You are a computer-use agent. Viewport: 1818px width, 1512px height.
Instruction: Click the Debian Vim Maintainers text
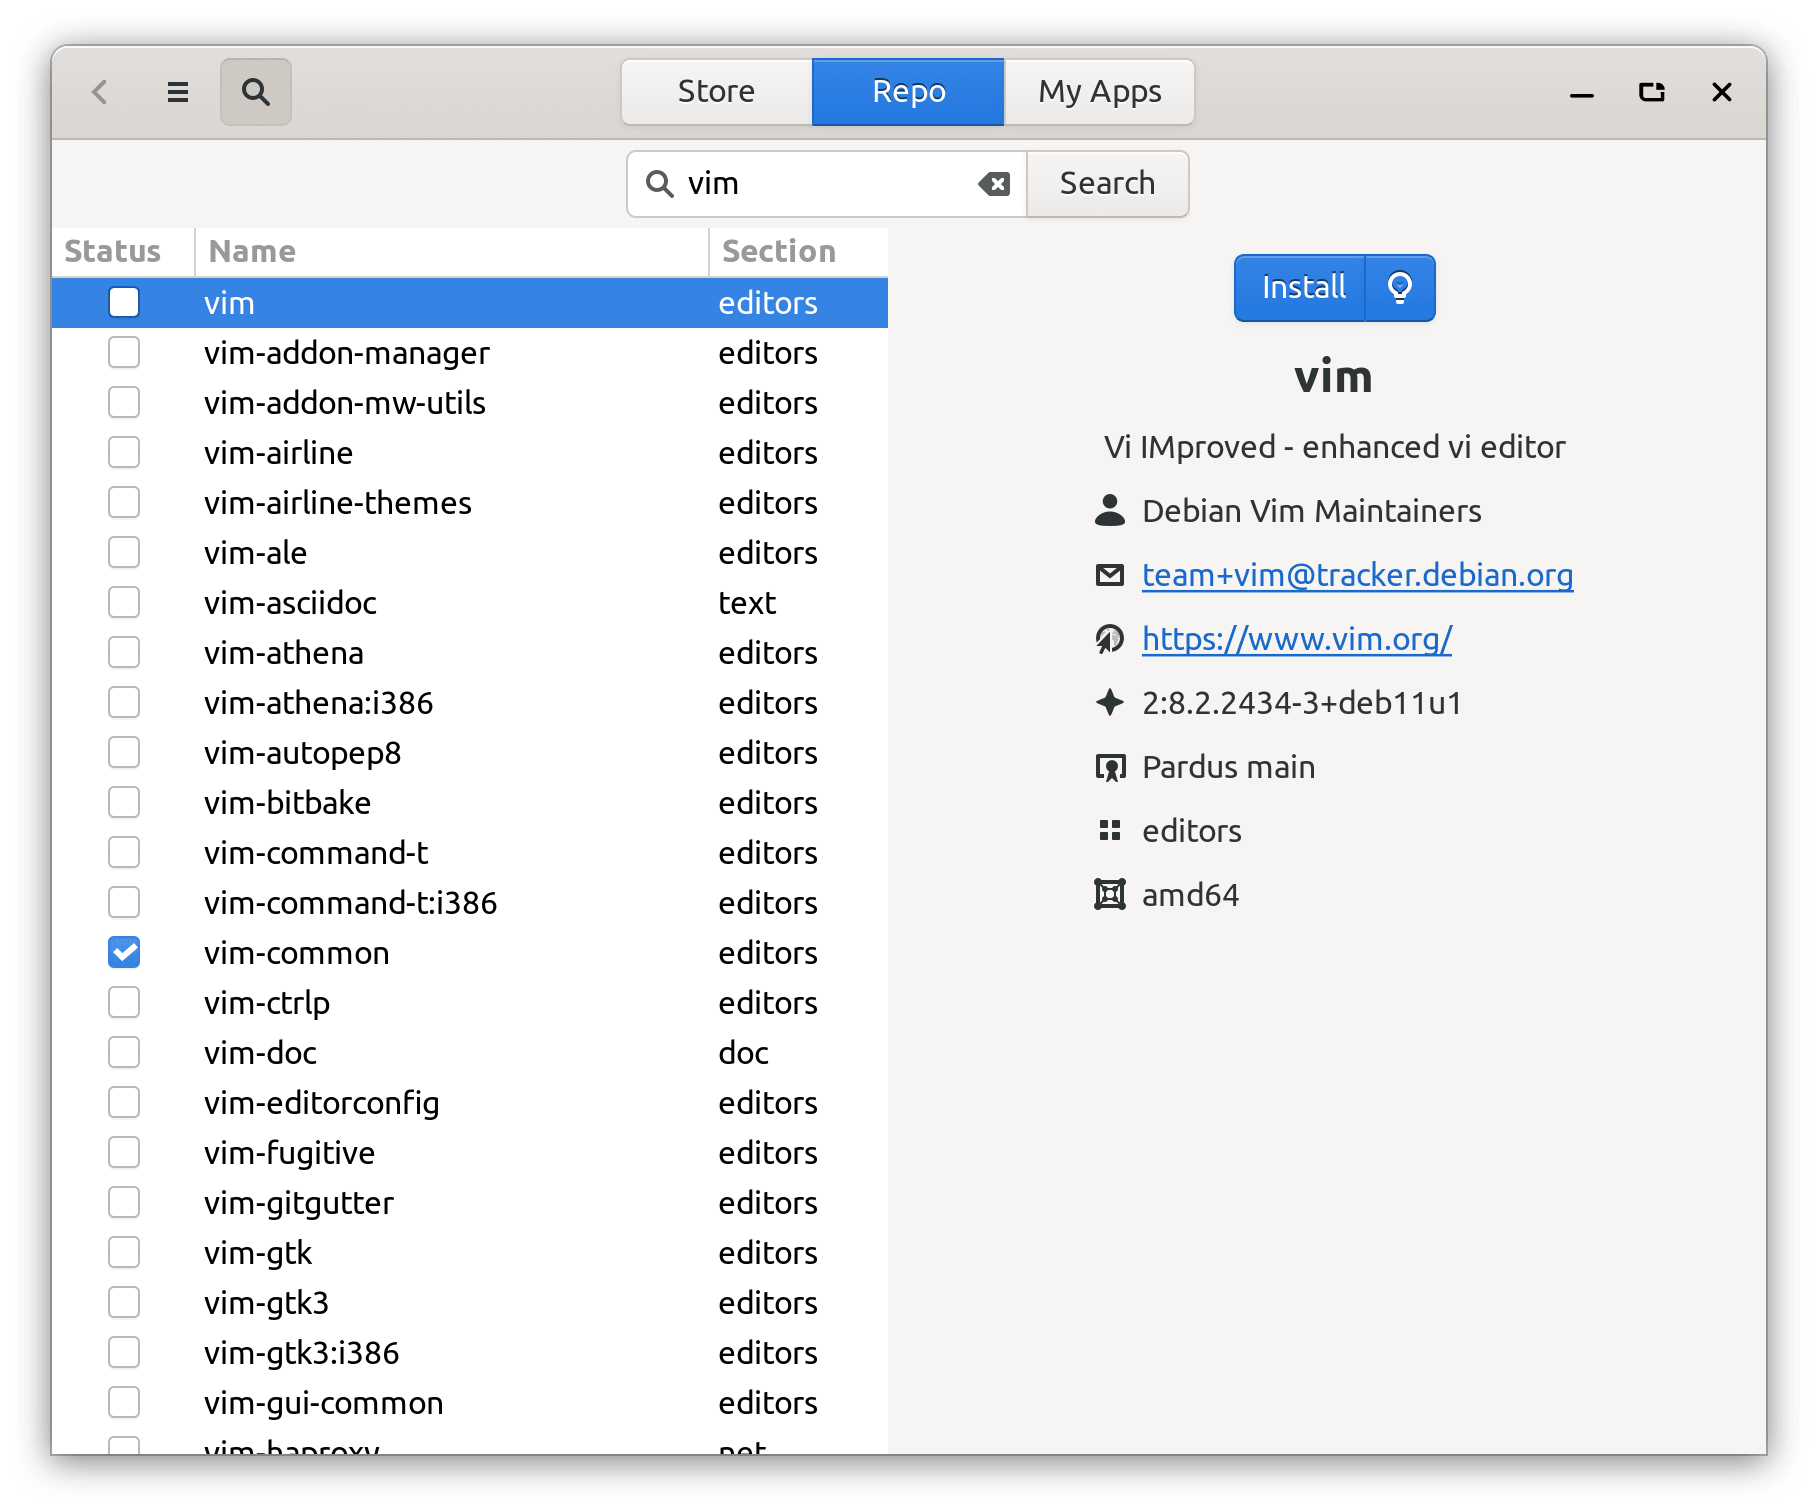1311,510
